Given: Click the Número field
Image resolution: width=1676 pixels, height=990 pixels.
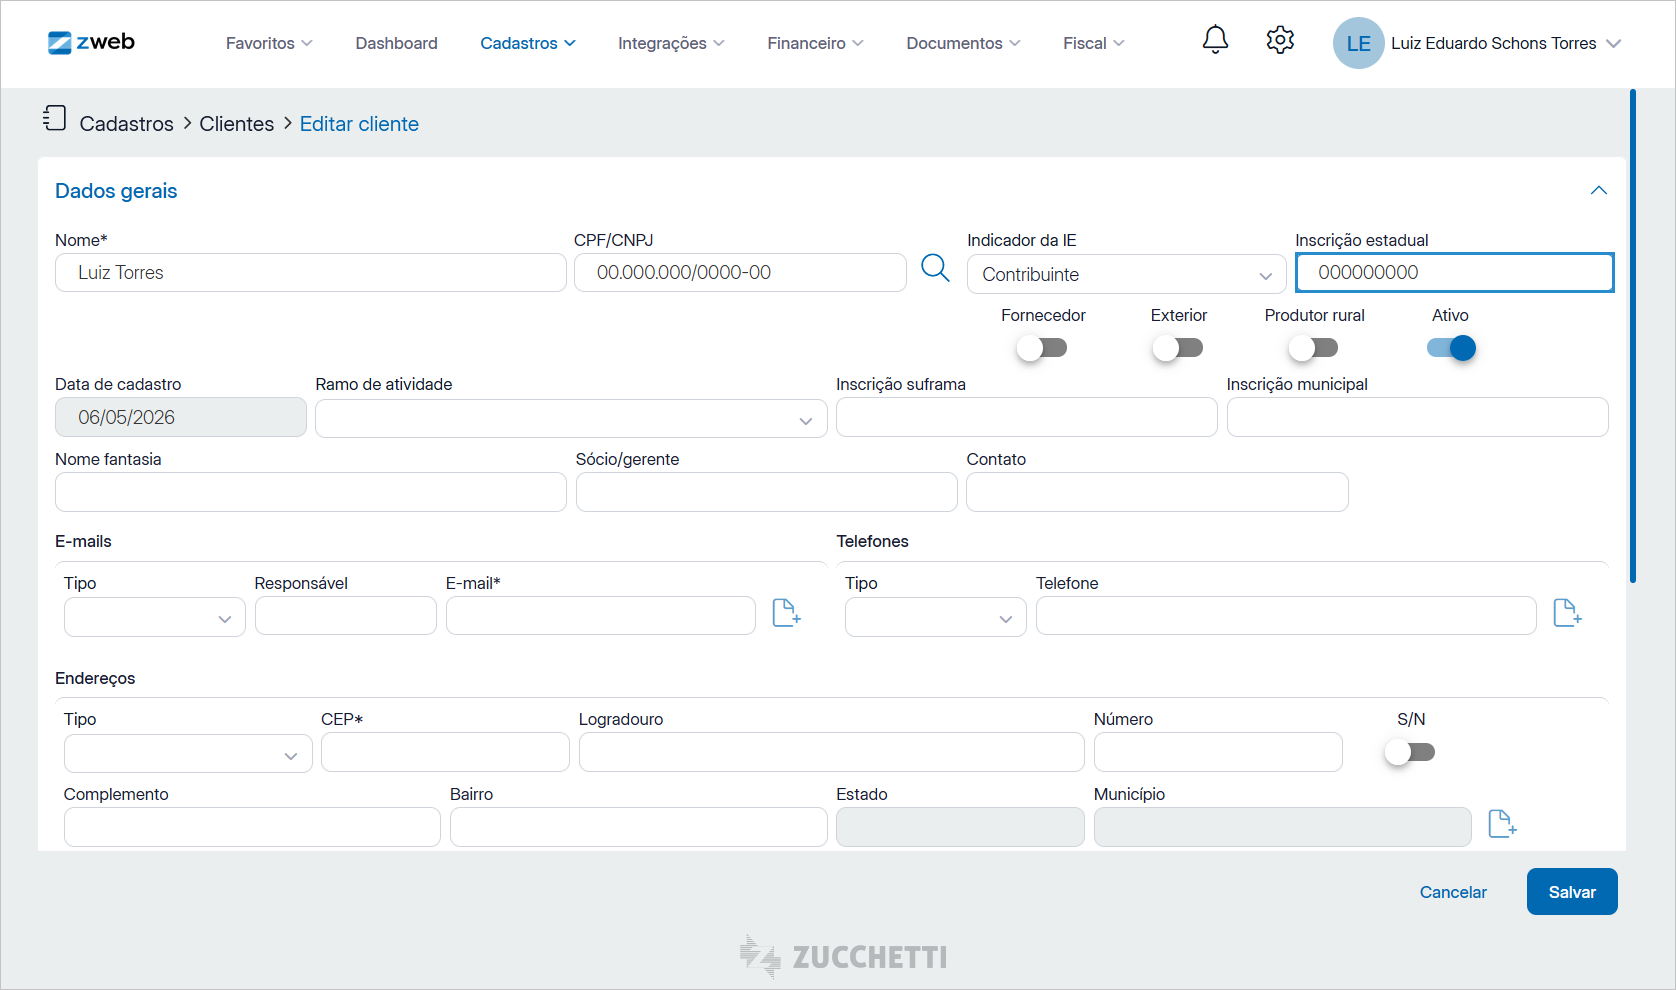Looking at the screenshot, I should coord(1218,752).
